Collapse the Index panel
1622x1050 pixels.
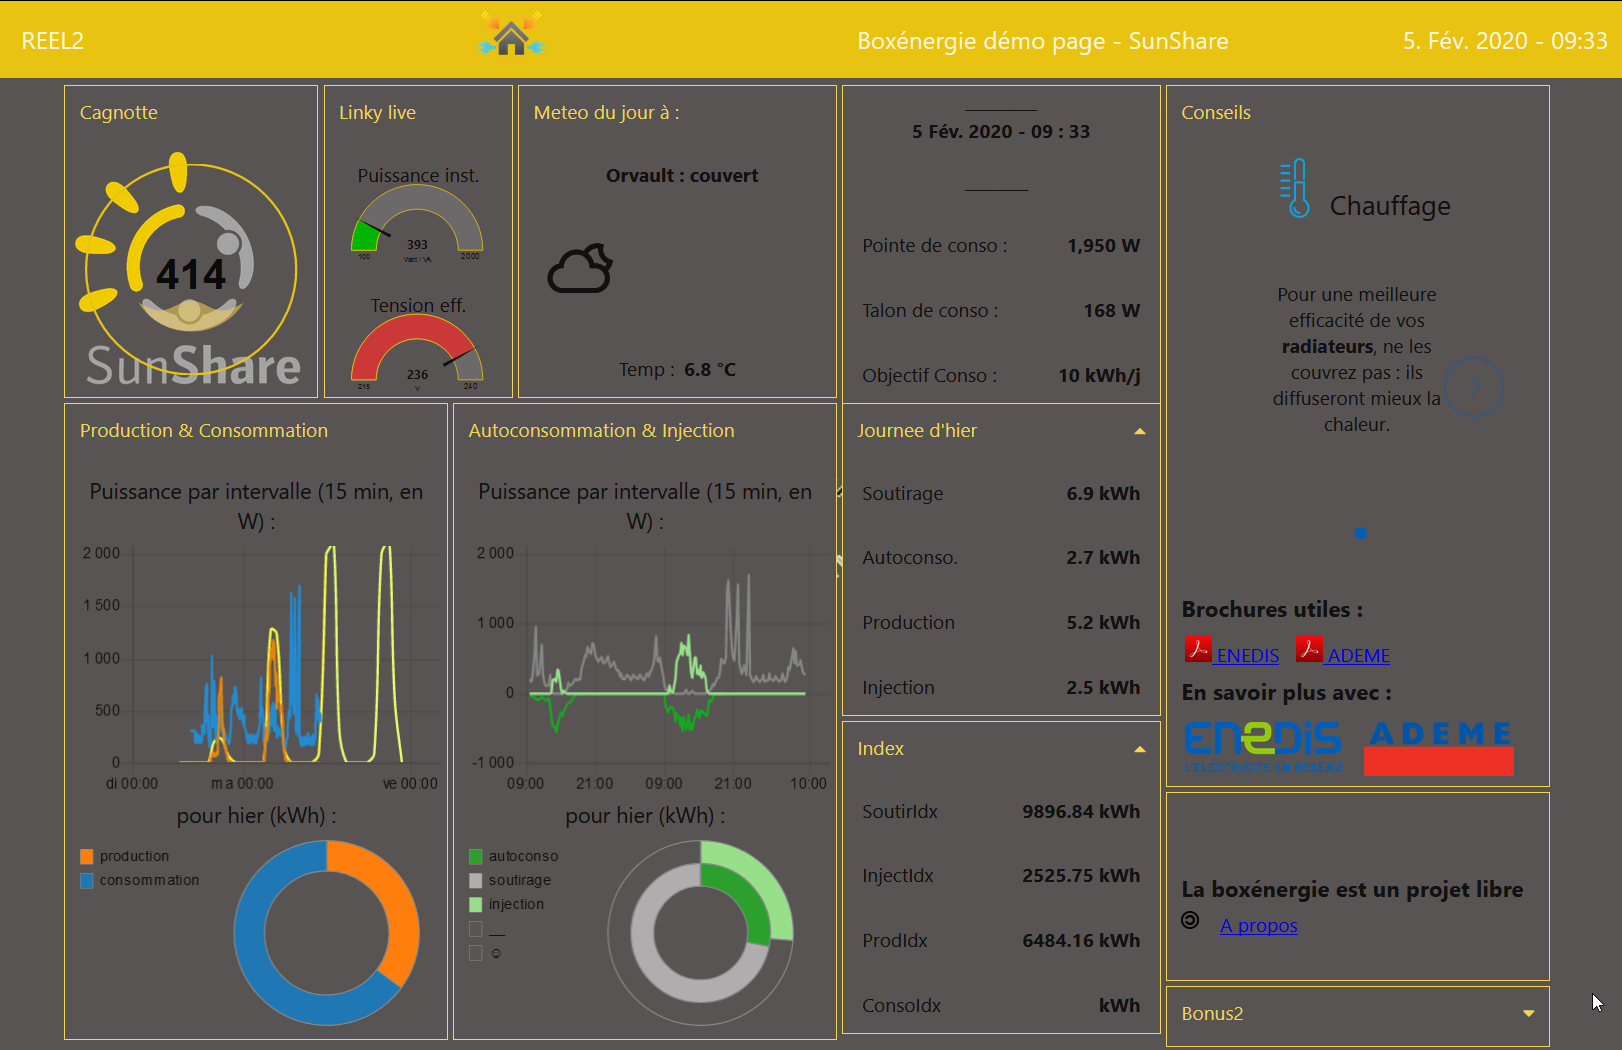[1139, 749]
